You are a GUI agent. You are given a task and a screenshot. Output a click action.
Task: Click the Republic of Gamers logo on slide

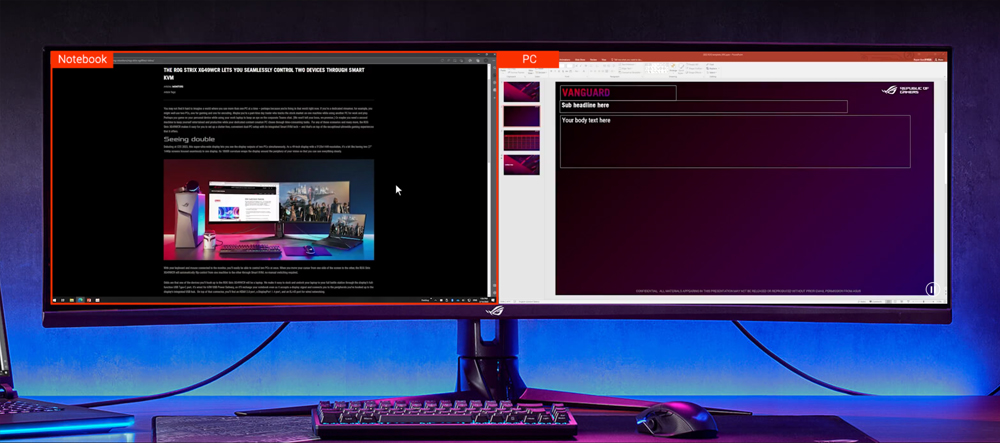[905, 90]
